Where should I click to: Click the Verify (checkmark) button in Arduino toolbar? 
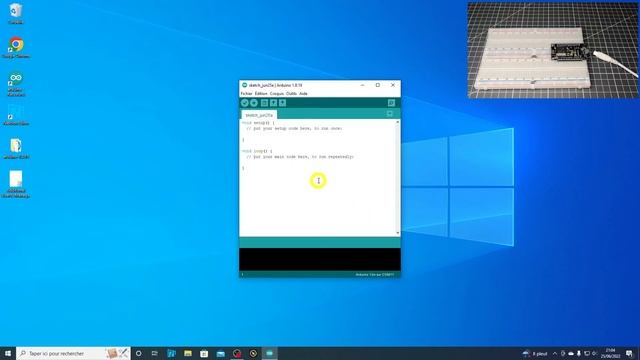pos(245,103)
